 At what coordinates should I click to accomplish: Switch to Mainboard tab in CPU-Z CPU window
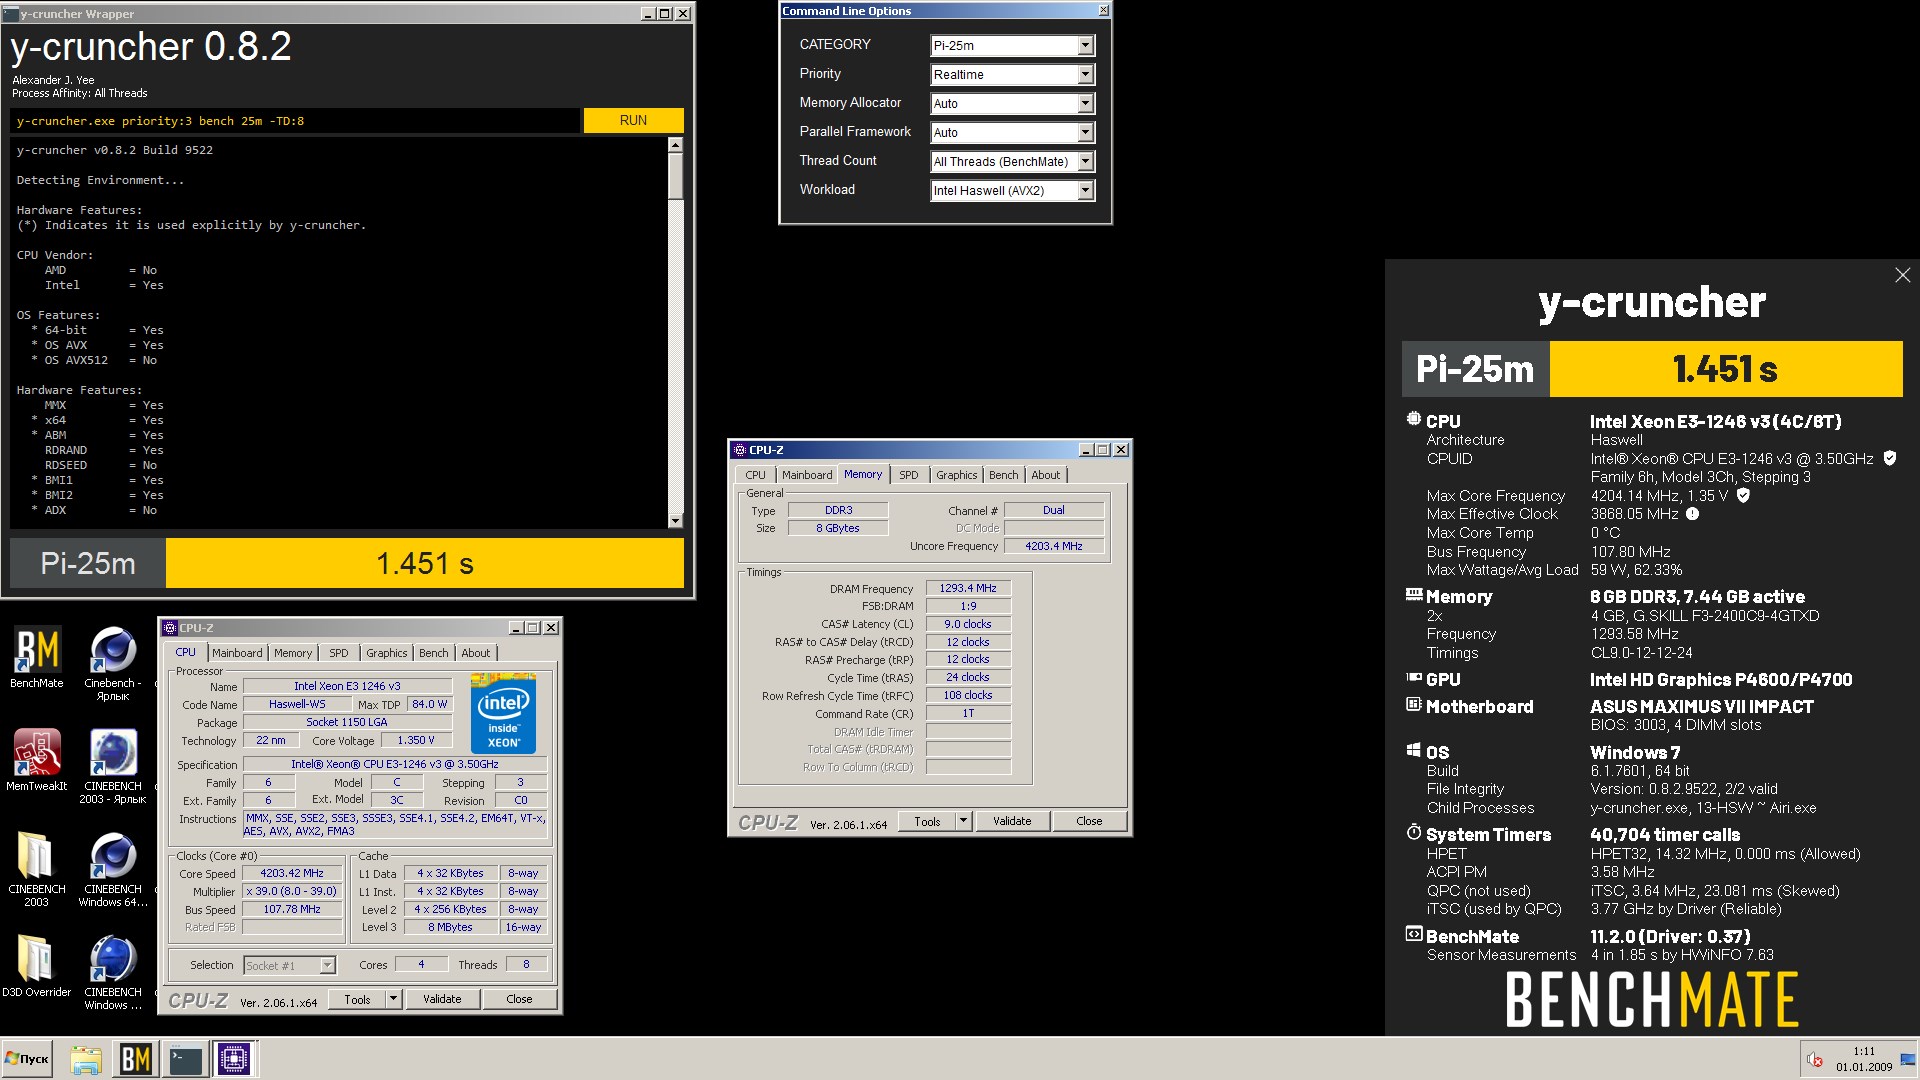237,653
